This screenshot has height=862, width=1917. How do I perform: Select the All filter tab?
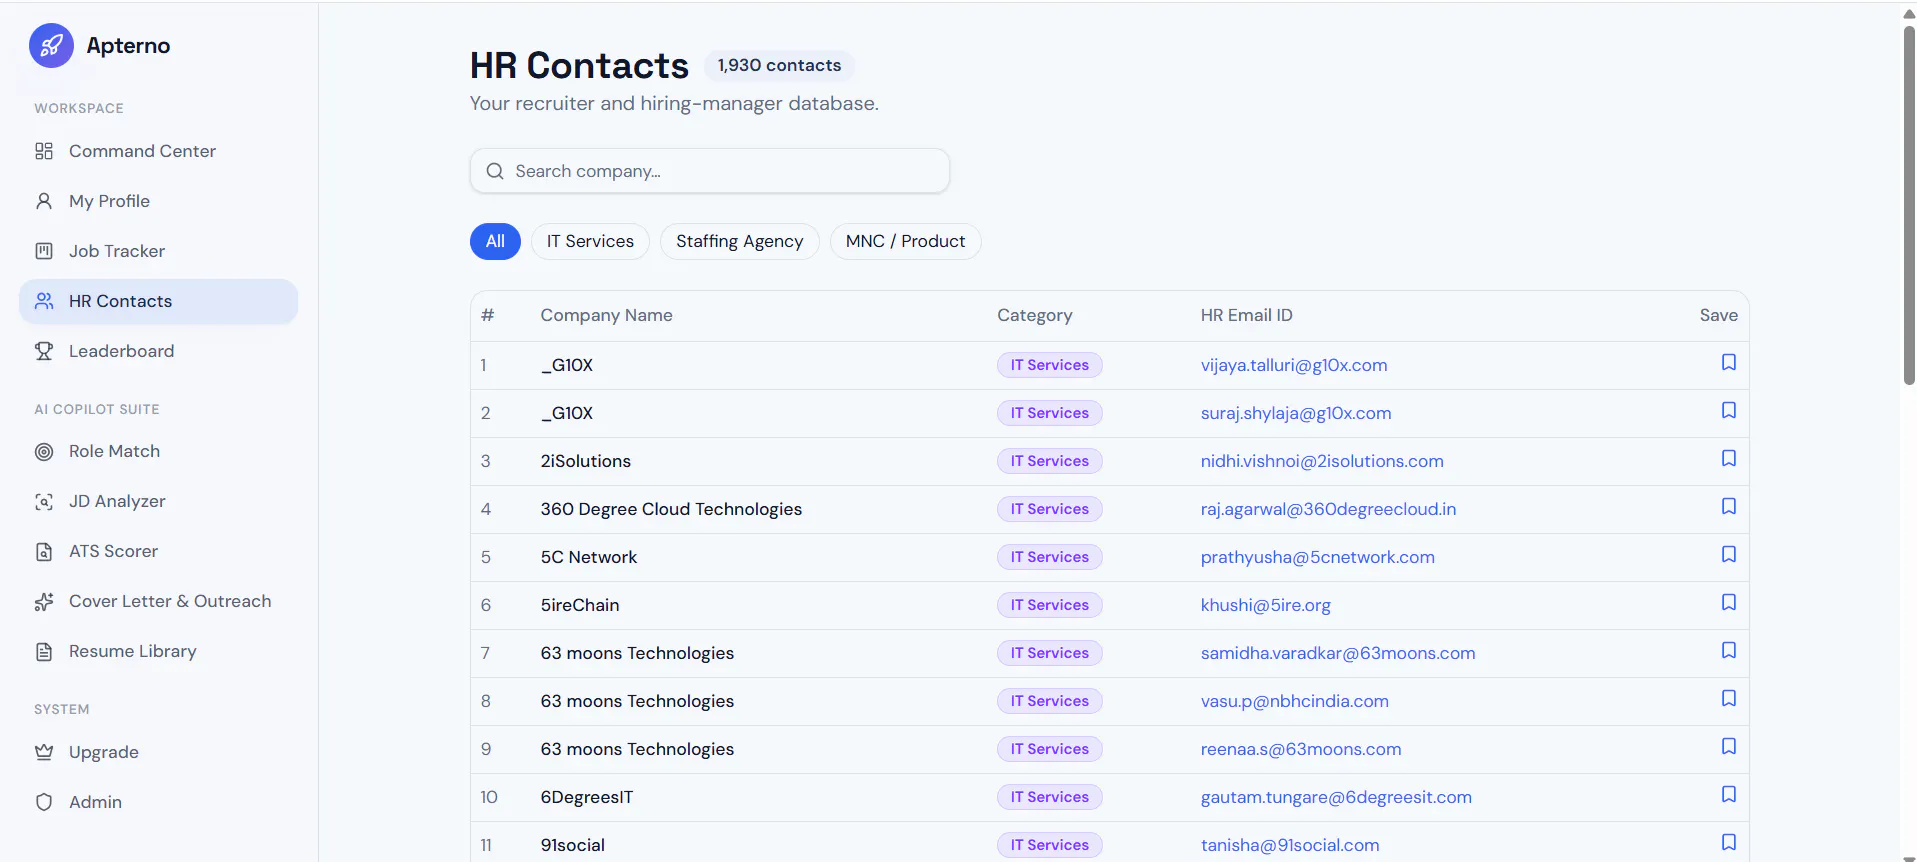tap(495, 241)
